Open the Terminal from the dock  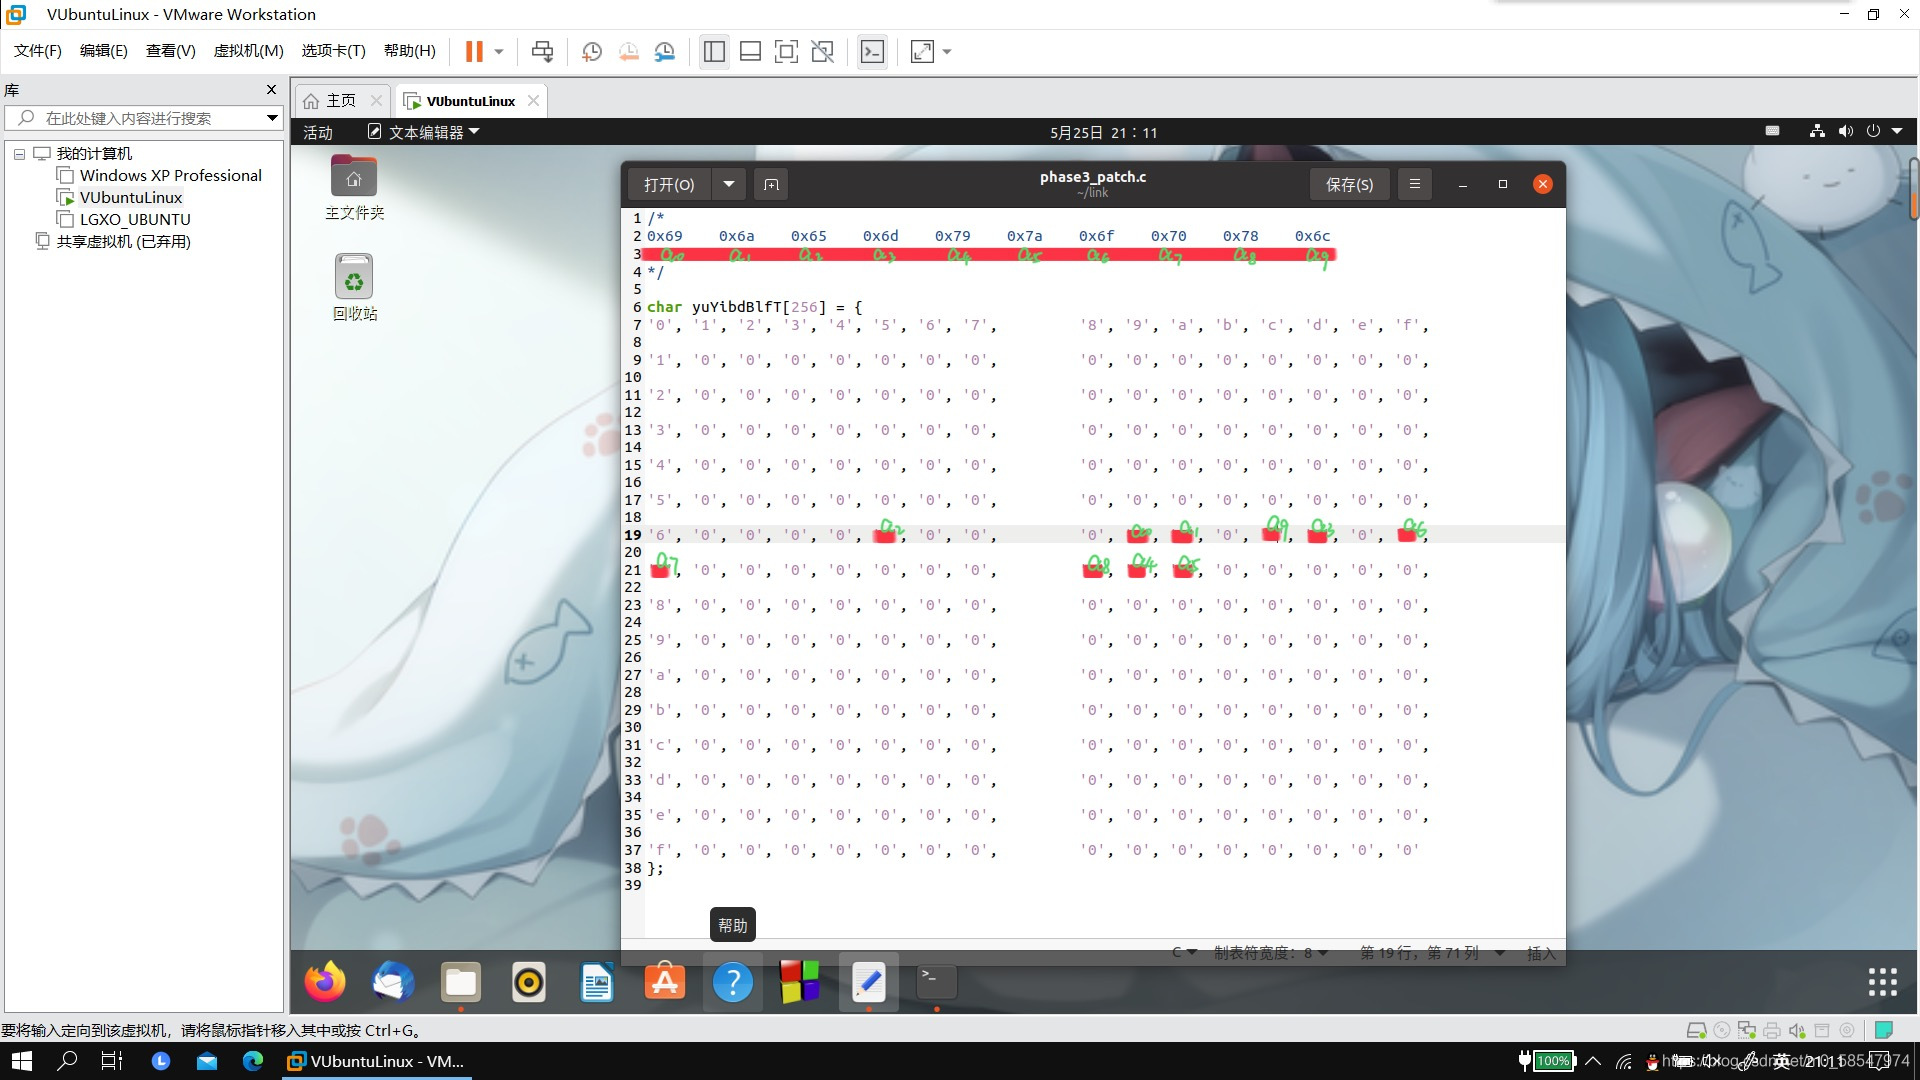936,982
